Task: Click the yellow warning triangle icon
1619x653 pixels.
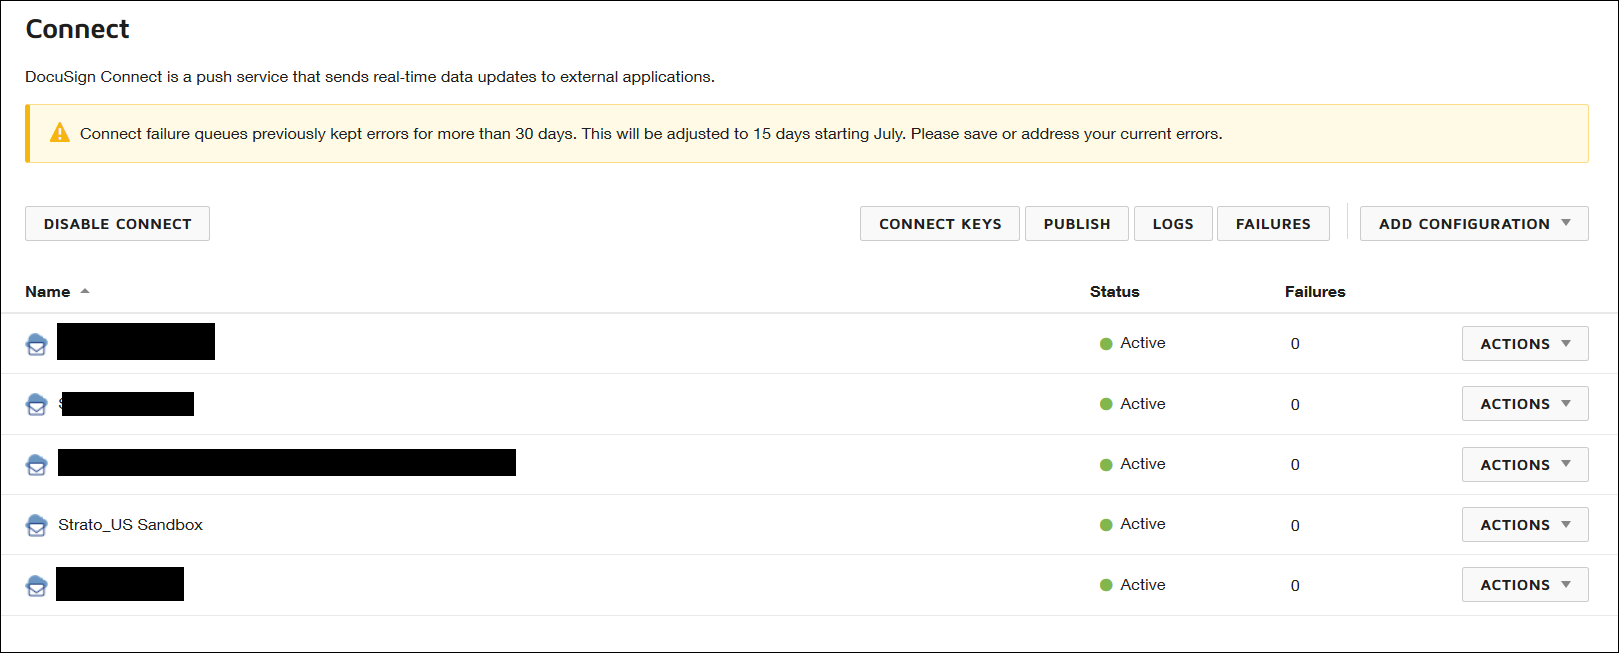Action: pos(60,133)
